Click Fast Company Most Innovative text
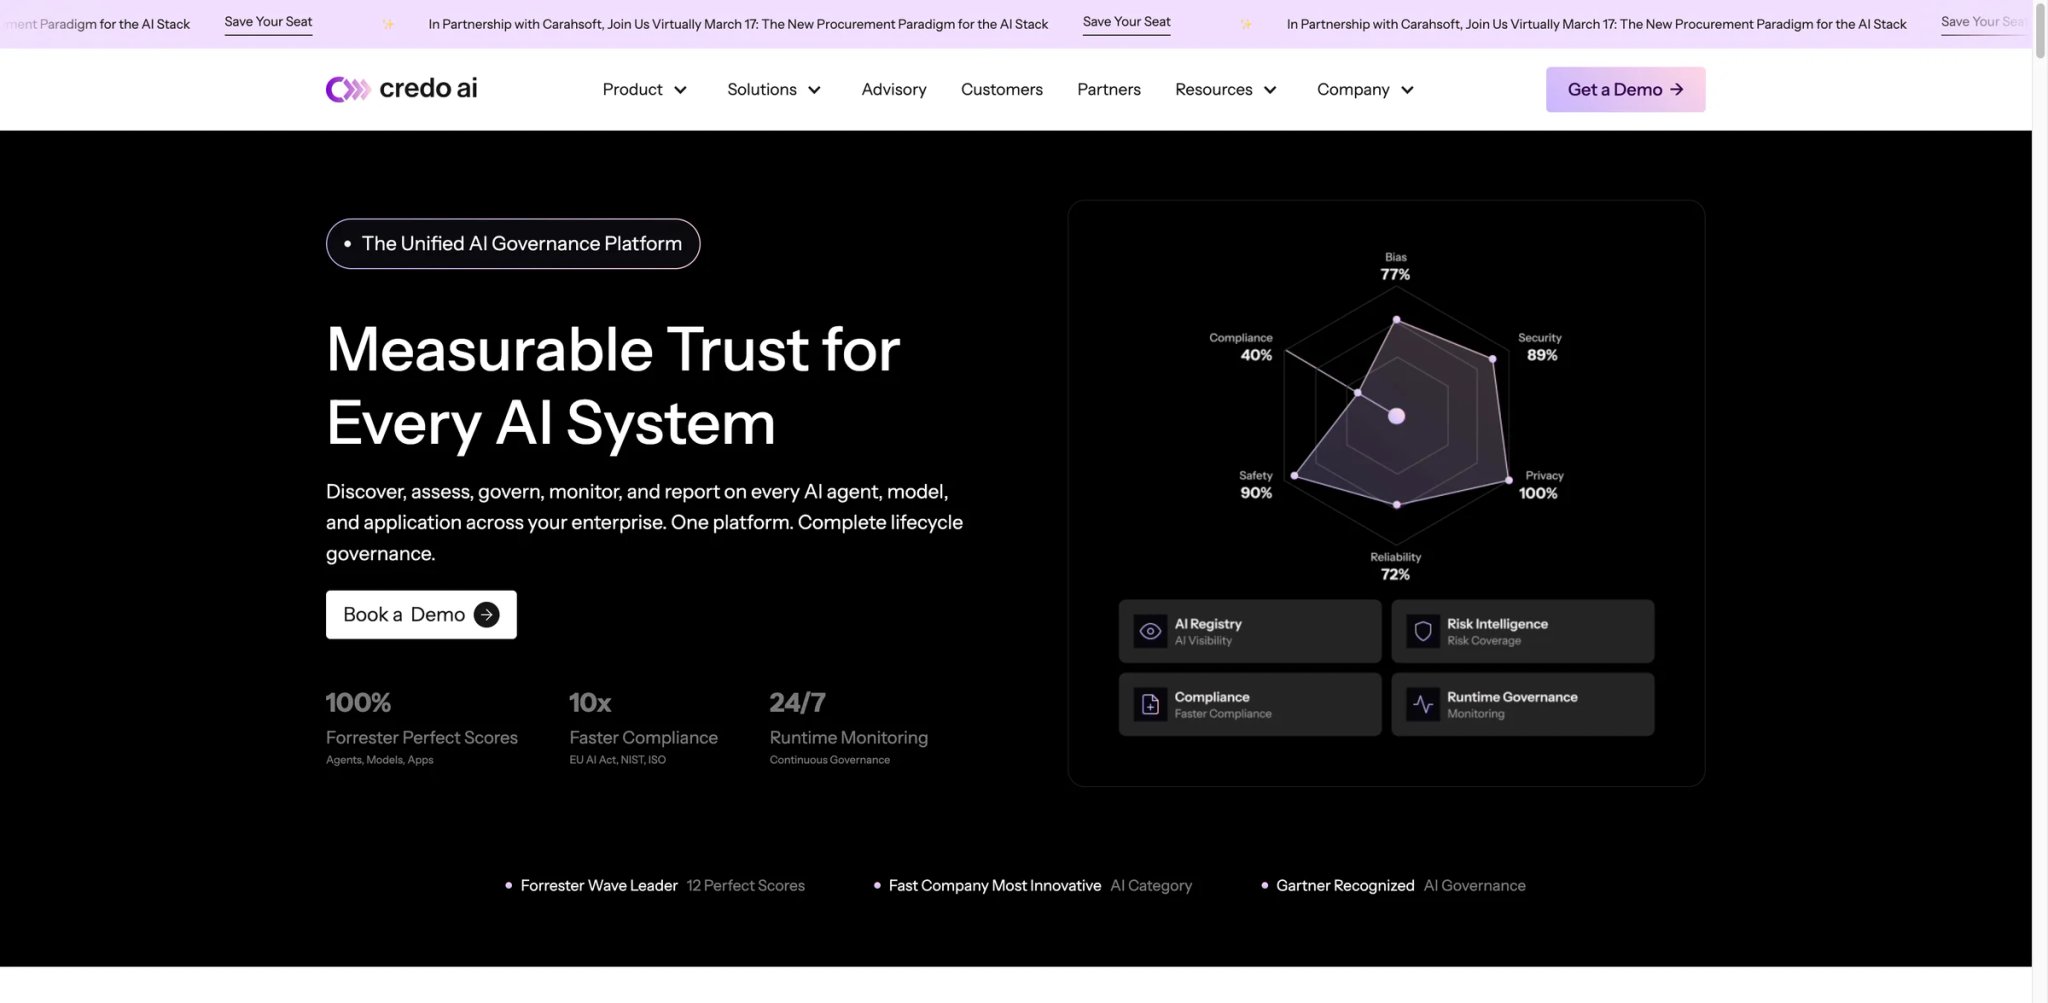Screen dimensions: 2048x1003 (995, 886)
